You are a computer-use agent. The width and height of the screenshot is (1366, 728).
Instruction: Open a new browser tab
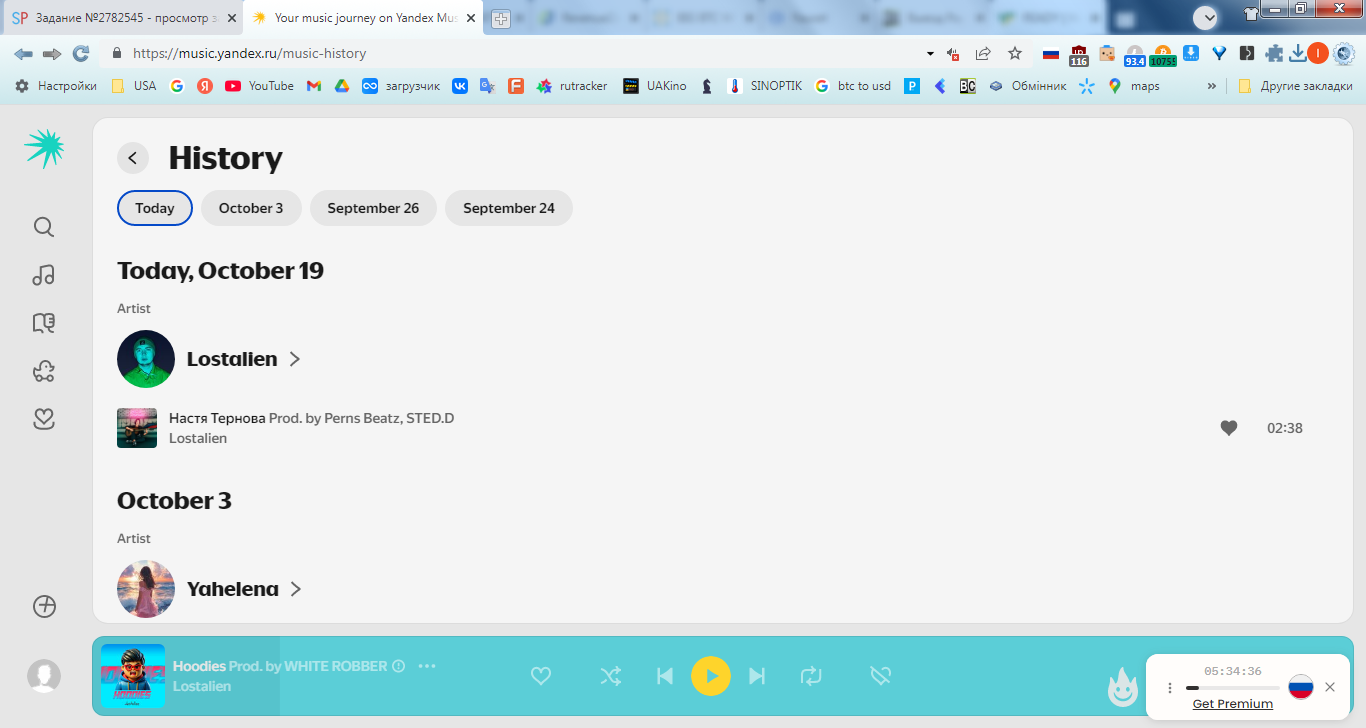500,19
